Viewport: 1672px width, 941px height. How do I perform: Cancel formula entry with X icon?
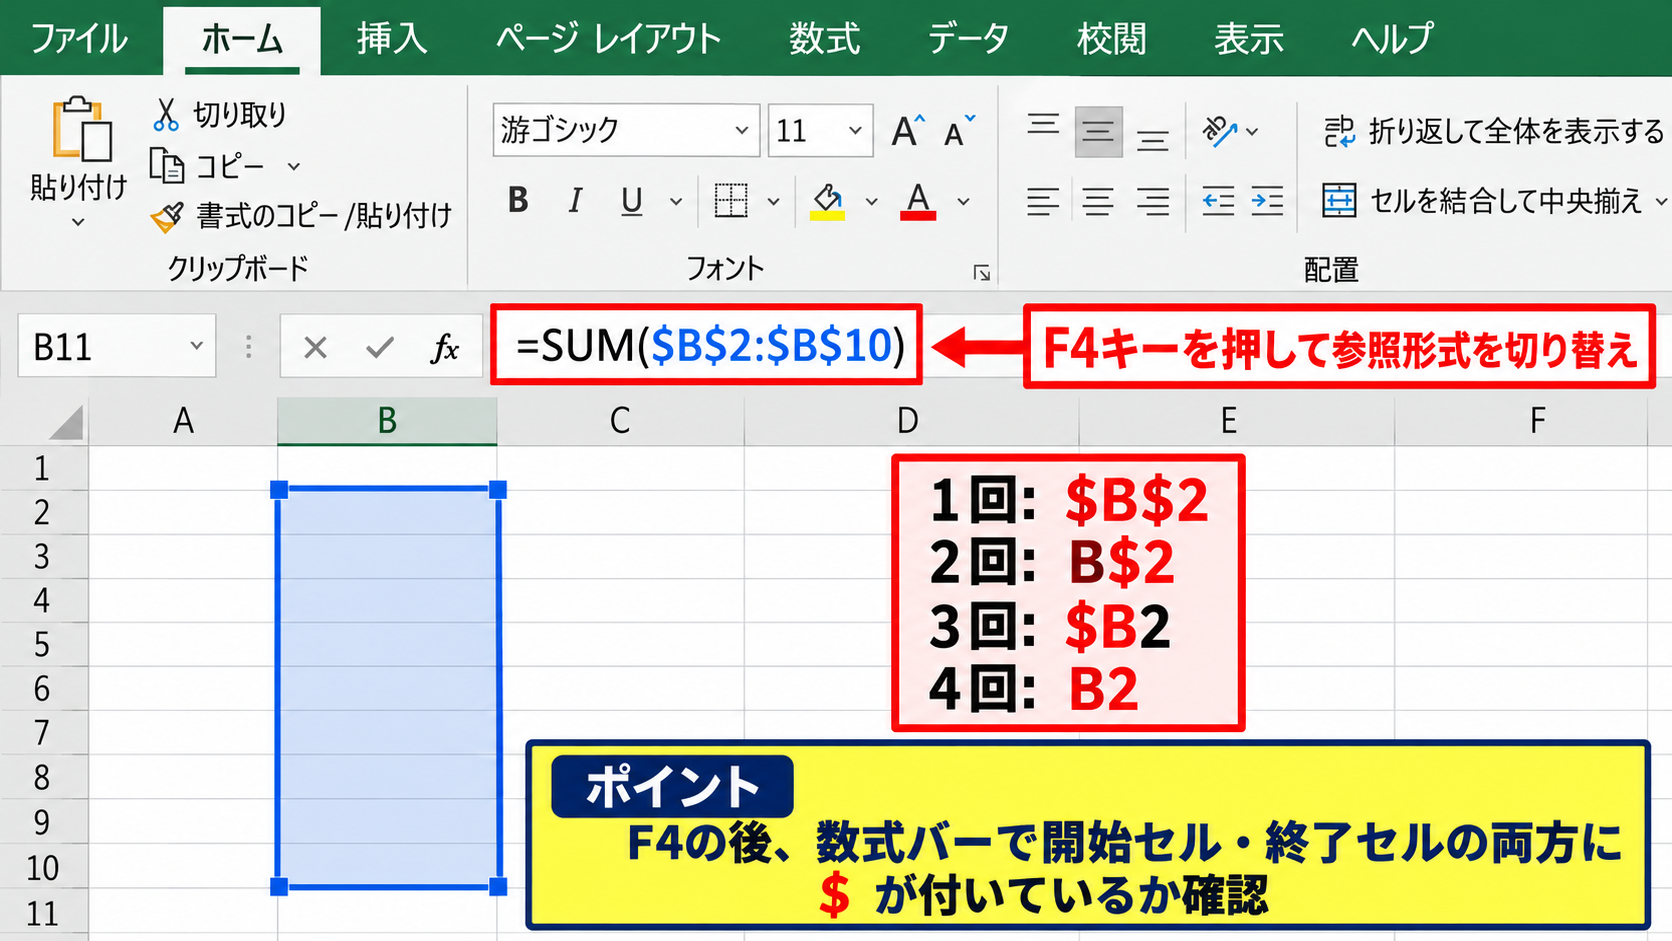(x=315, y=348)
